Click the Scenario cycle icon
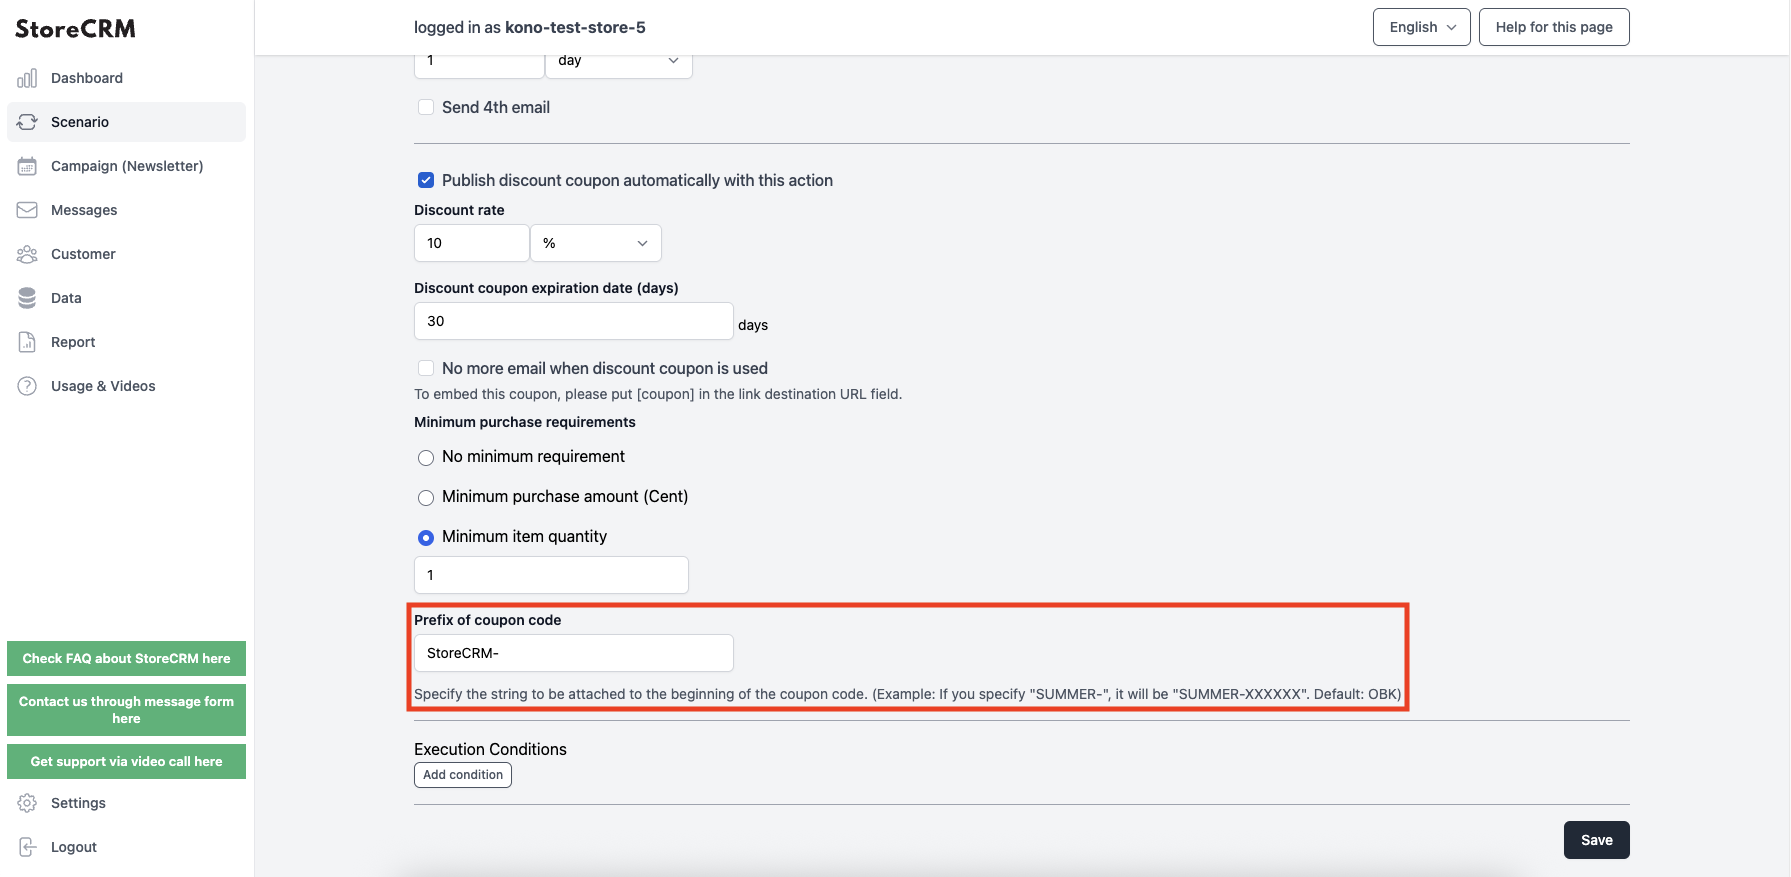 coord(27,122)
